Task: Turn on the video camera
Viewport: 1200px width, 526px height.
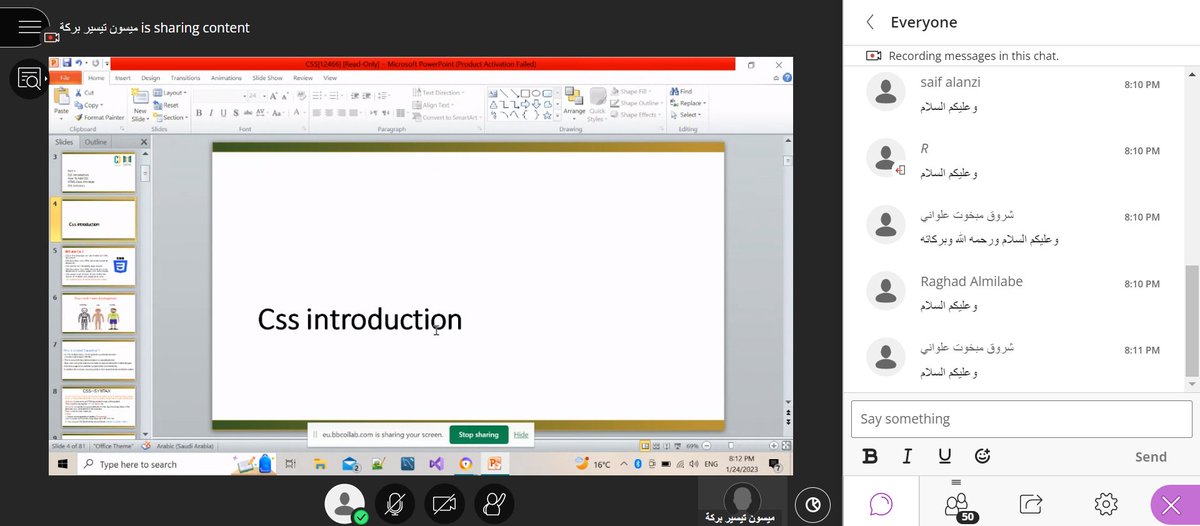Action: tap(444, 503)
